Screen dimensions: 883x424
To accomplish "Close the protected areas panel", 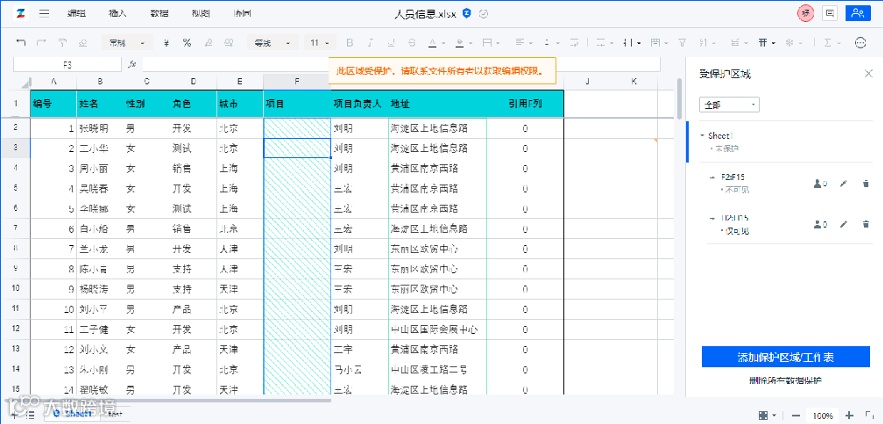I will (x=868, y=73).
